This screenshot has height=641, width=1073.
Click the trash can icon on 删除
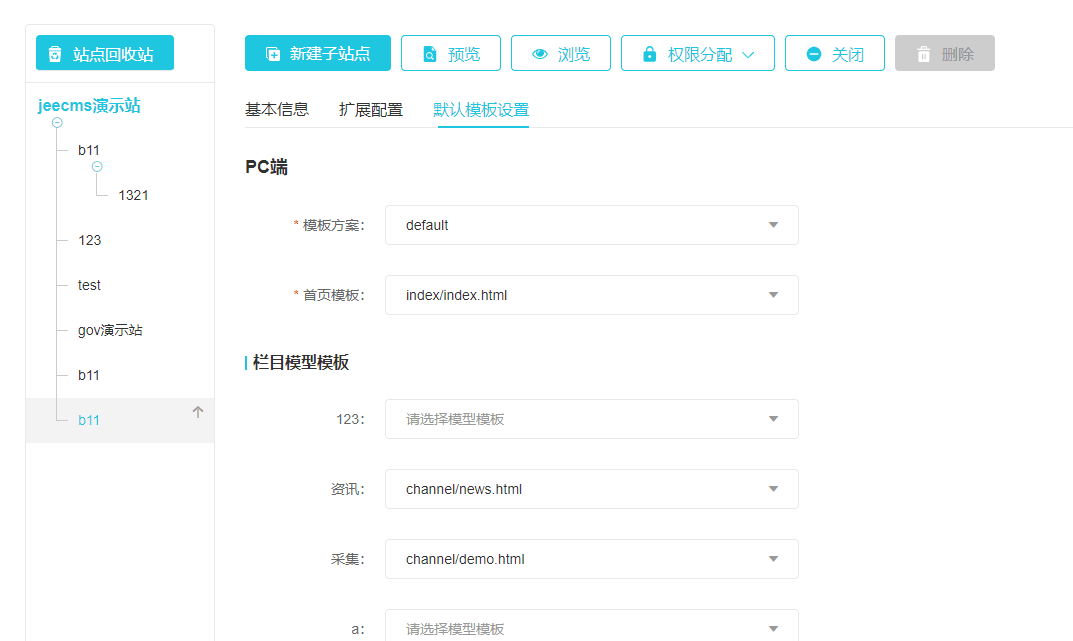[924, 54]
